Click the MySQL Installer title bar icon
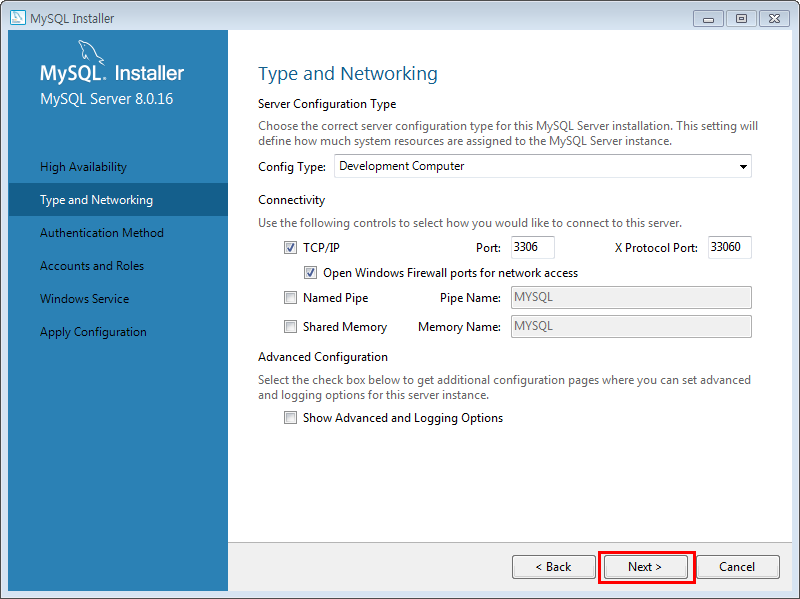The height and width of the screenshot is (599, 800). (17, 18)
